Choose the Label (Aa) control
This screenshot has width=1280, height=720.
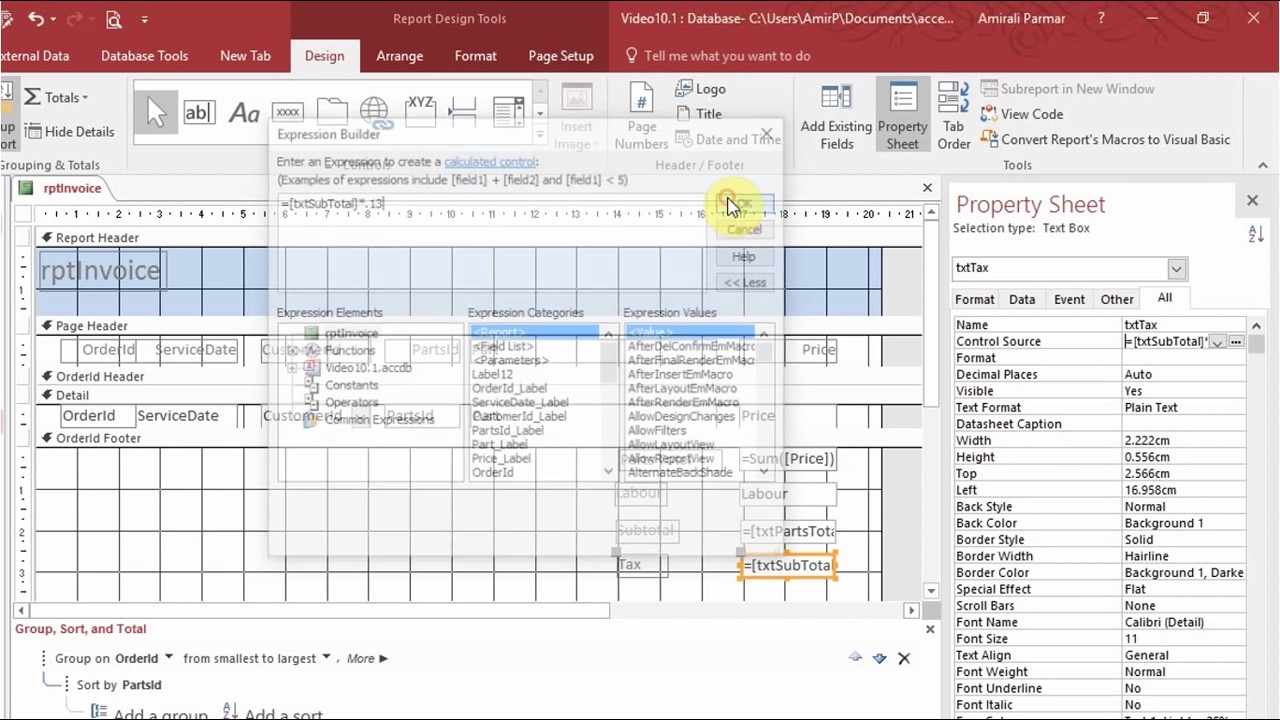pyautogui.click(x=244, y=112)
